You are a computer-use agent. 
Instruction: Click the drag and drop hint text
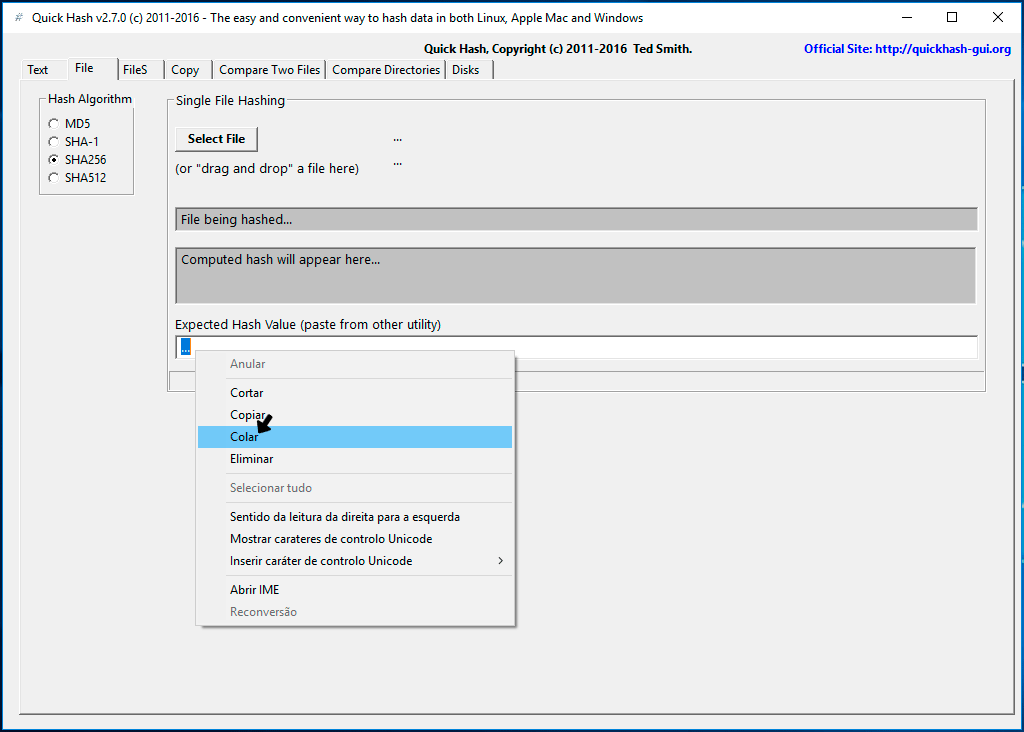267,169
